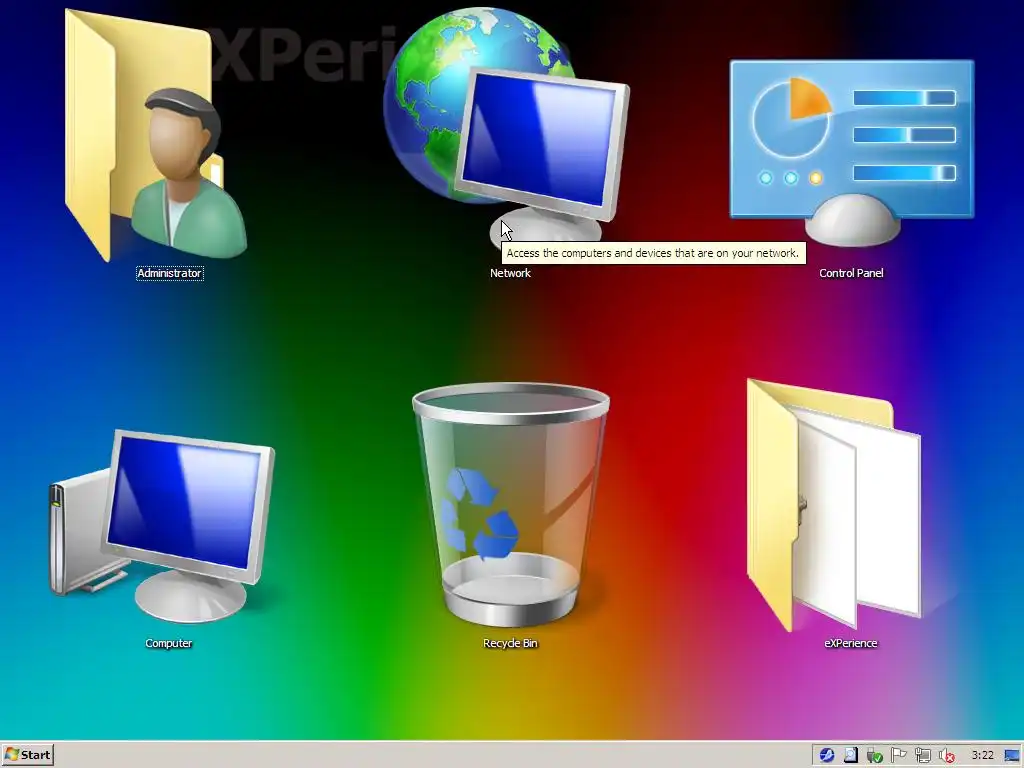Select the Administrator user folder icon
1024x768 pixels.
[157, 136]
